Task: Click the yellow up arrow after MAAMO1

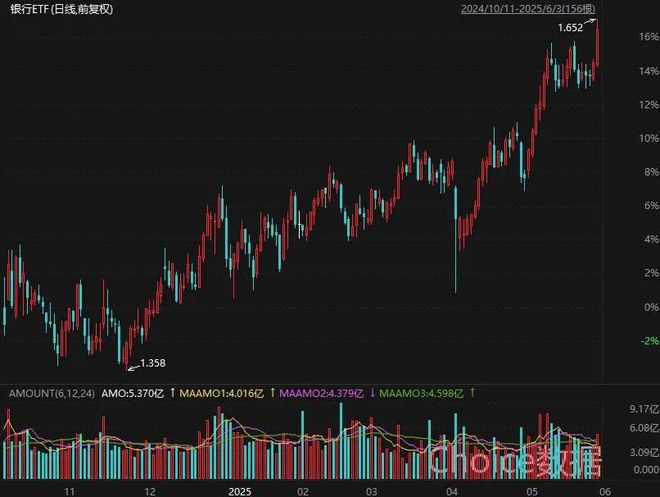Action: pyautogui.click(x=272, y=393)
